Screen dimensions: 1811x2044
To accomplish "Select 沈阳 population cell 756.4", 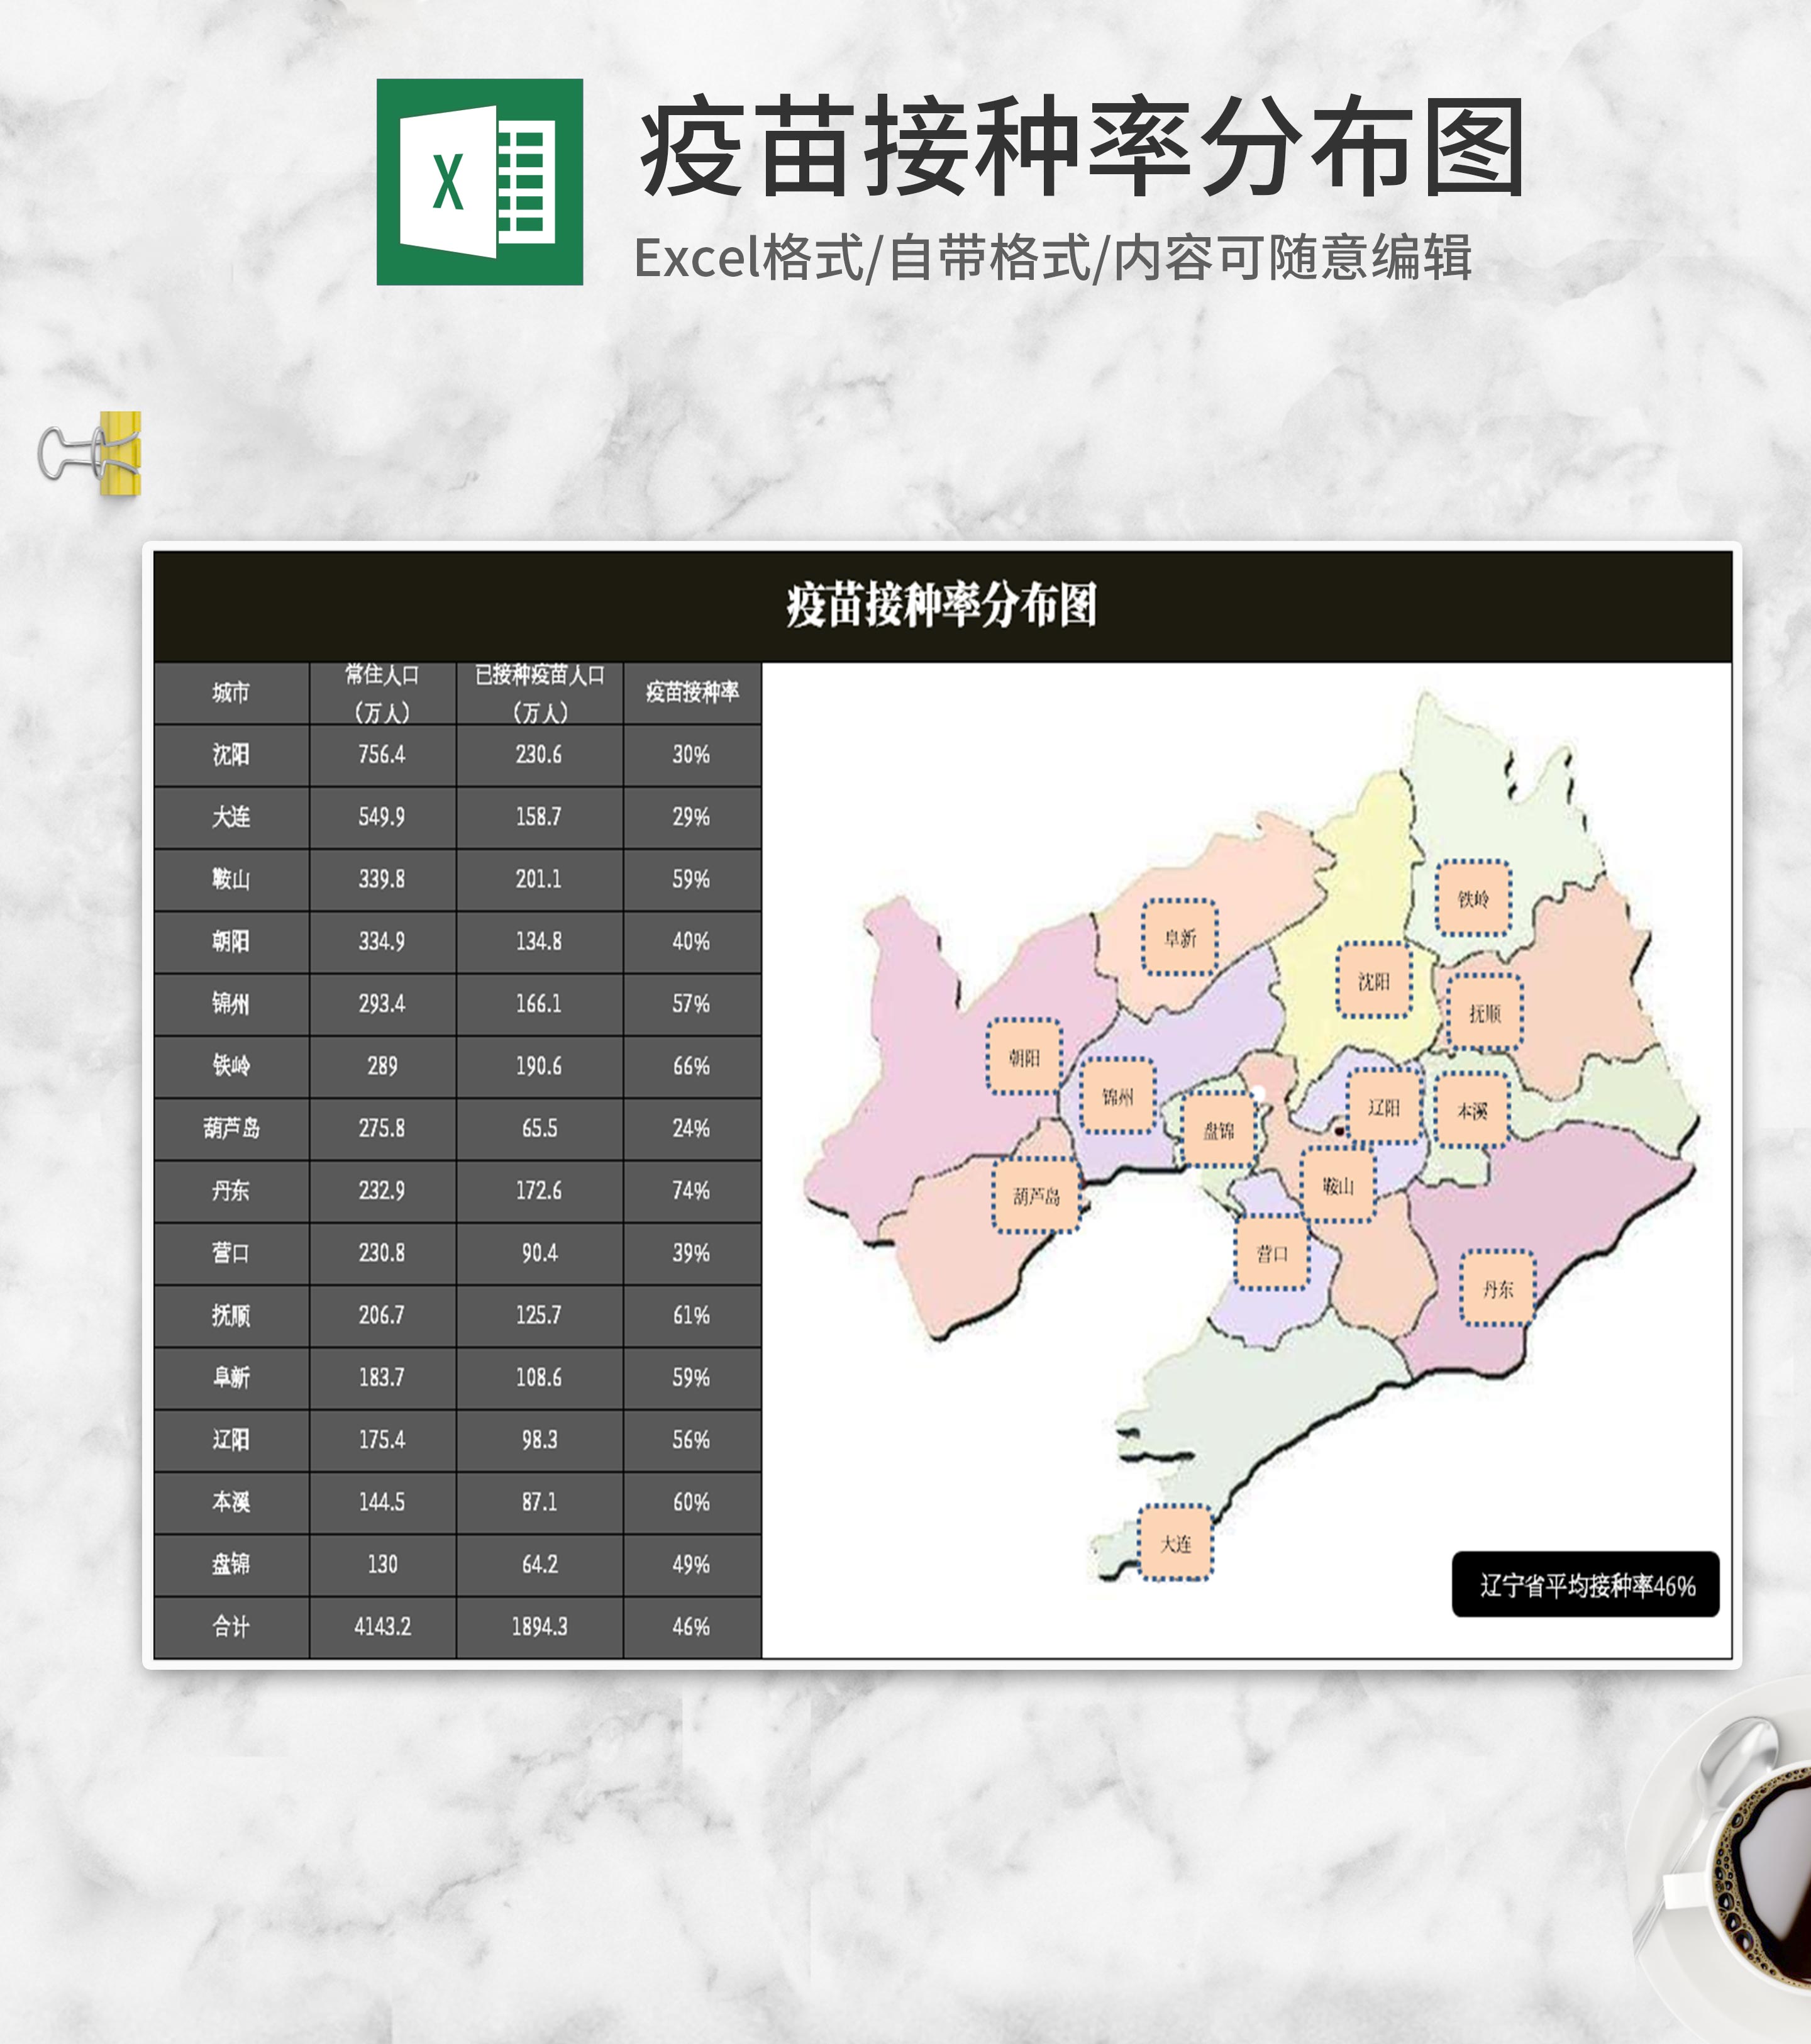I will [x=382, y=755].
